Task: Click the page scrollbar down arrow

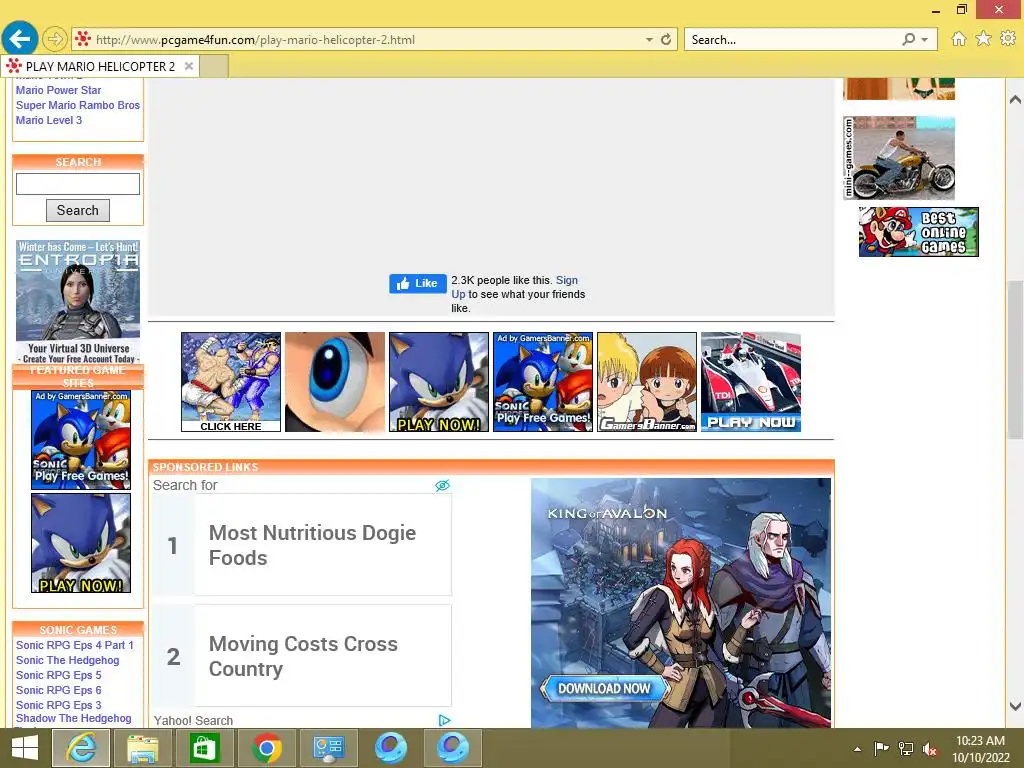Action: tap(1015, 706)
